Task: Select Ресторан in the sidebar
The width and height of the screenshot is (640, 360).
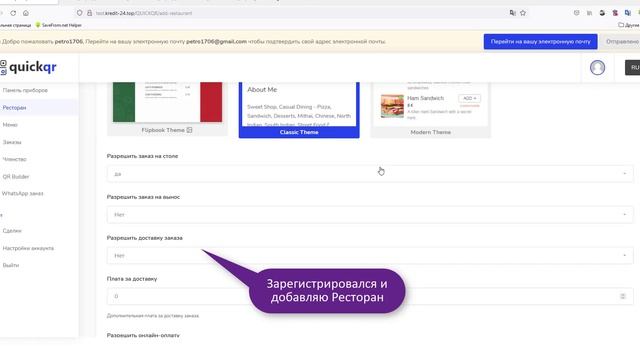Action: tap(15, 108)
